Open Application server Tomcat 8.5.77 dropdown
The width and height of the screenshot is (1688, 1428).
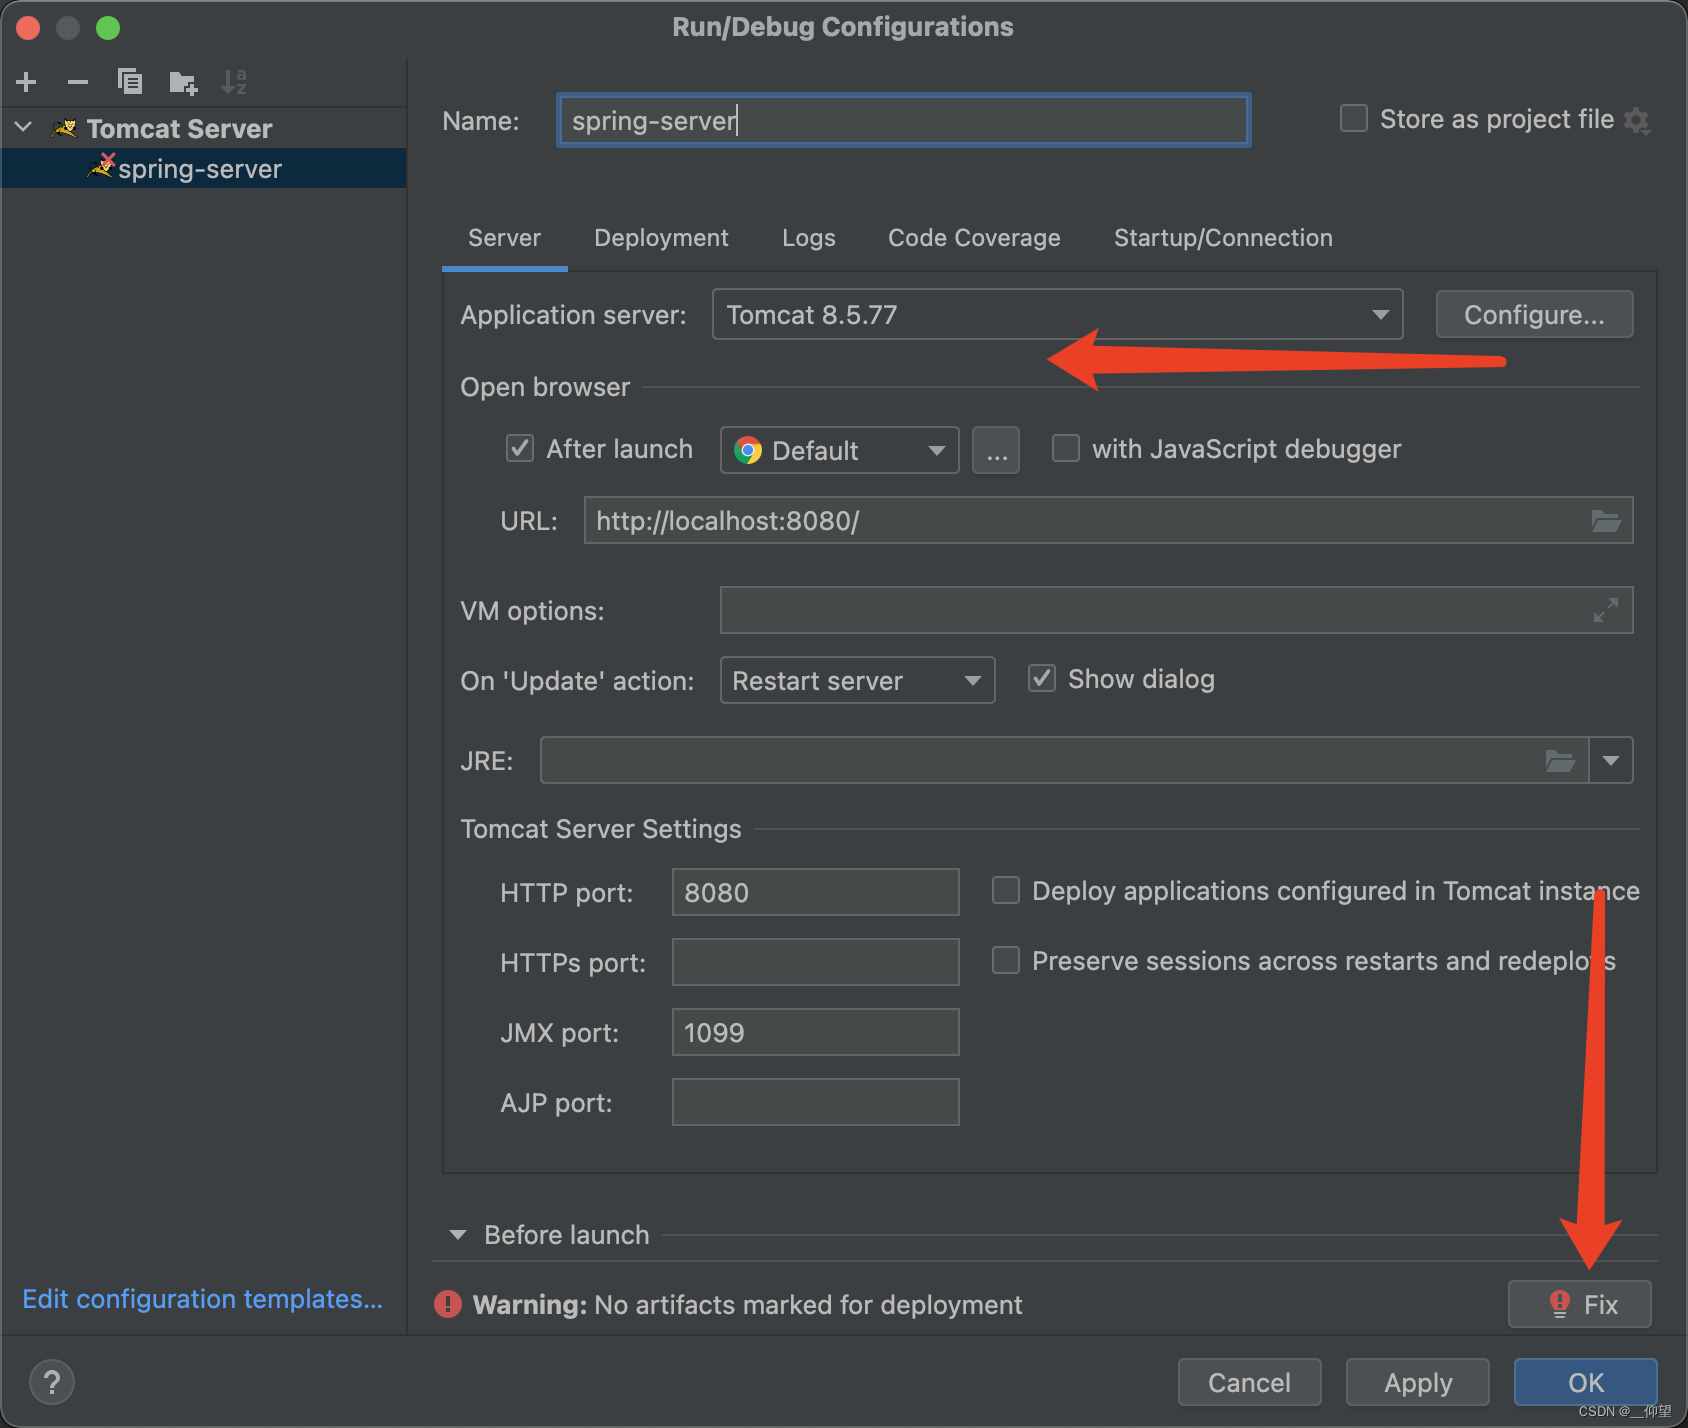point(1058,315)
